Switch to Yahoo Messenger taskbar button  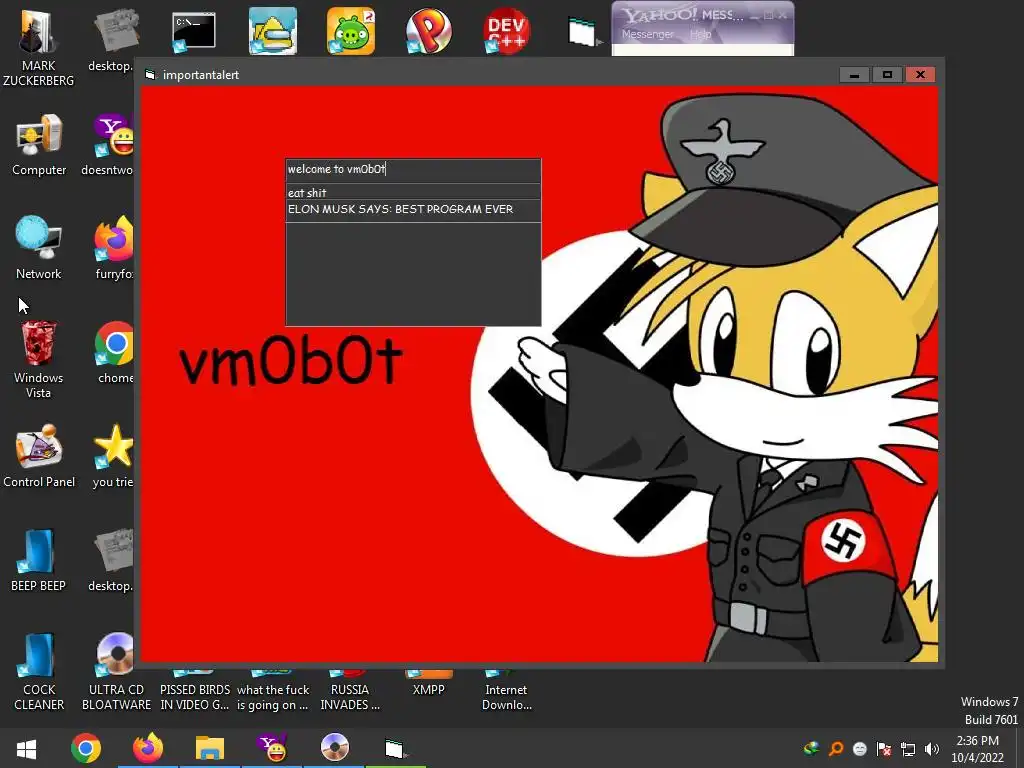[x=272, y=748]
